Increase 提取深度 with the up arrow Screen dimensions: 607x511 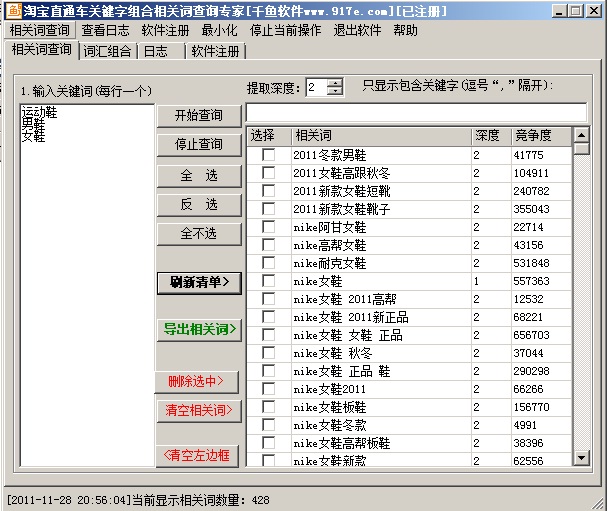pos(334,82)
